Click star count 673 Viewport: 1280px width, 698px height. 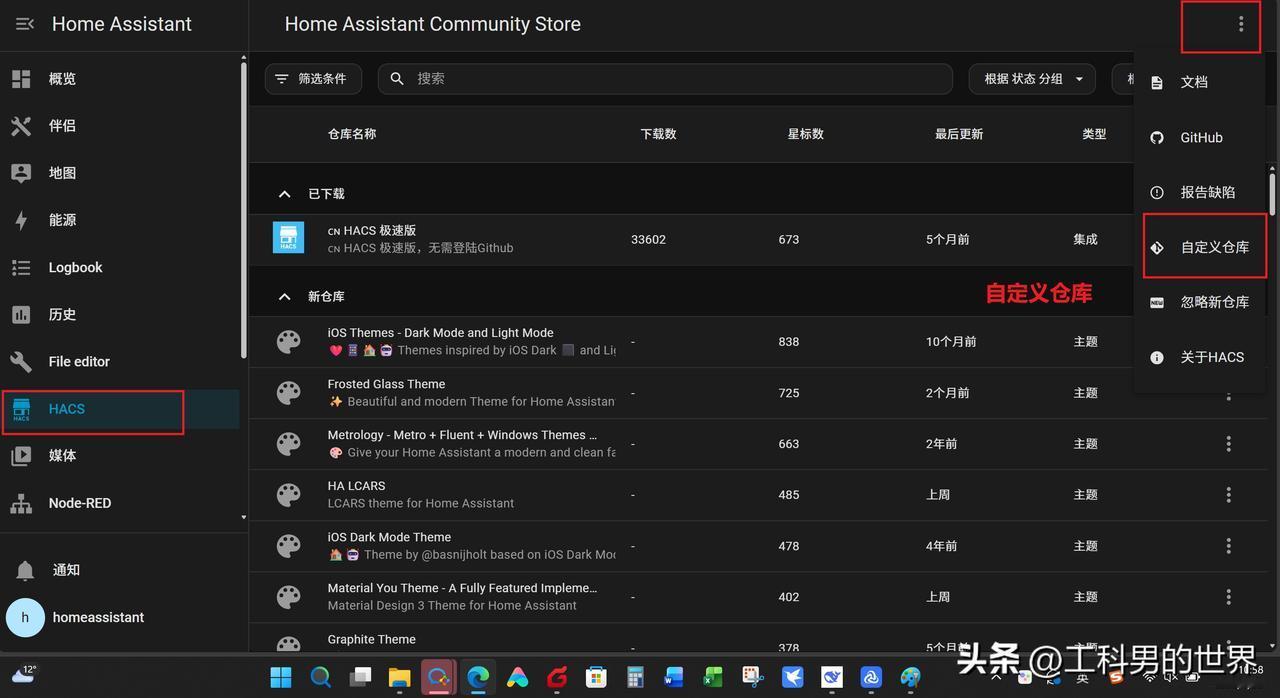pos(789,240)
